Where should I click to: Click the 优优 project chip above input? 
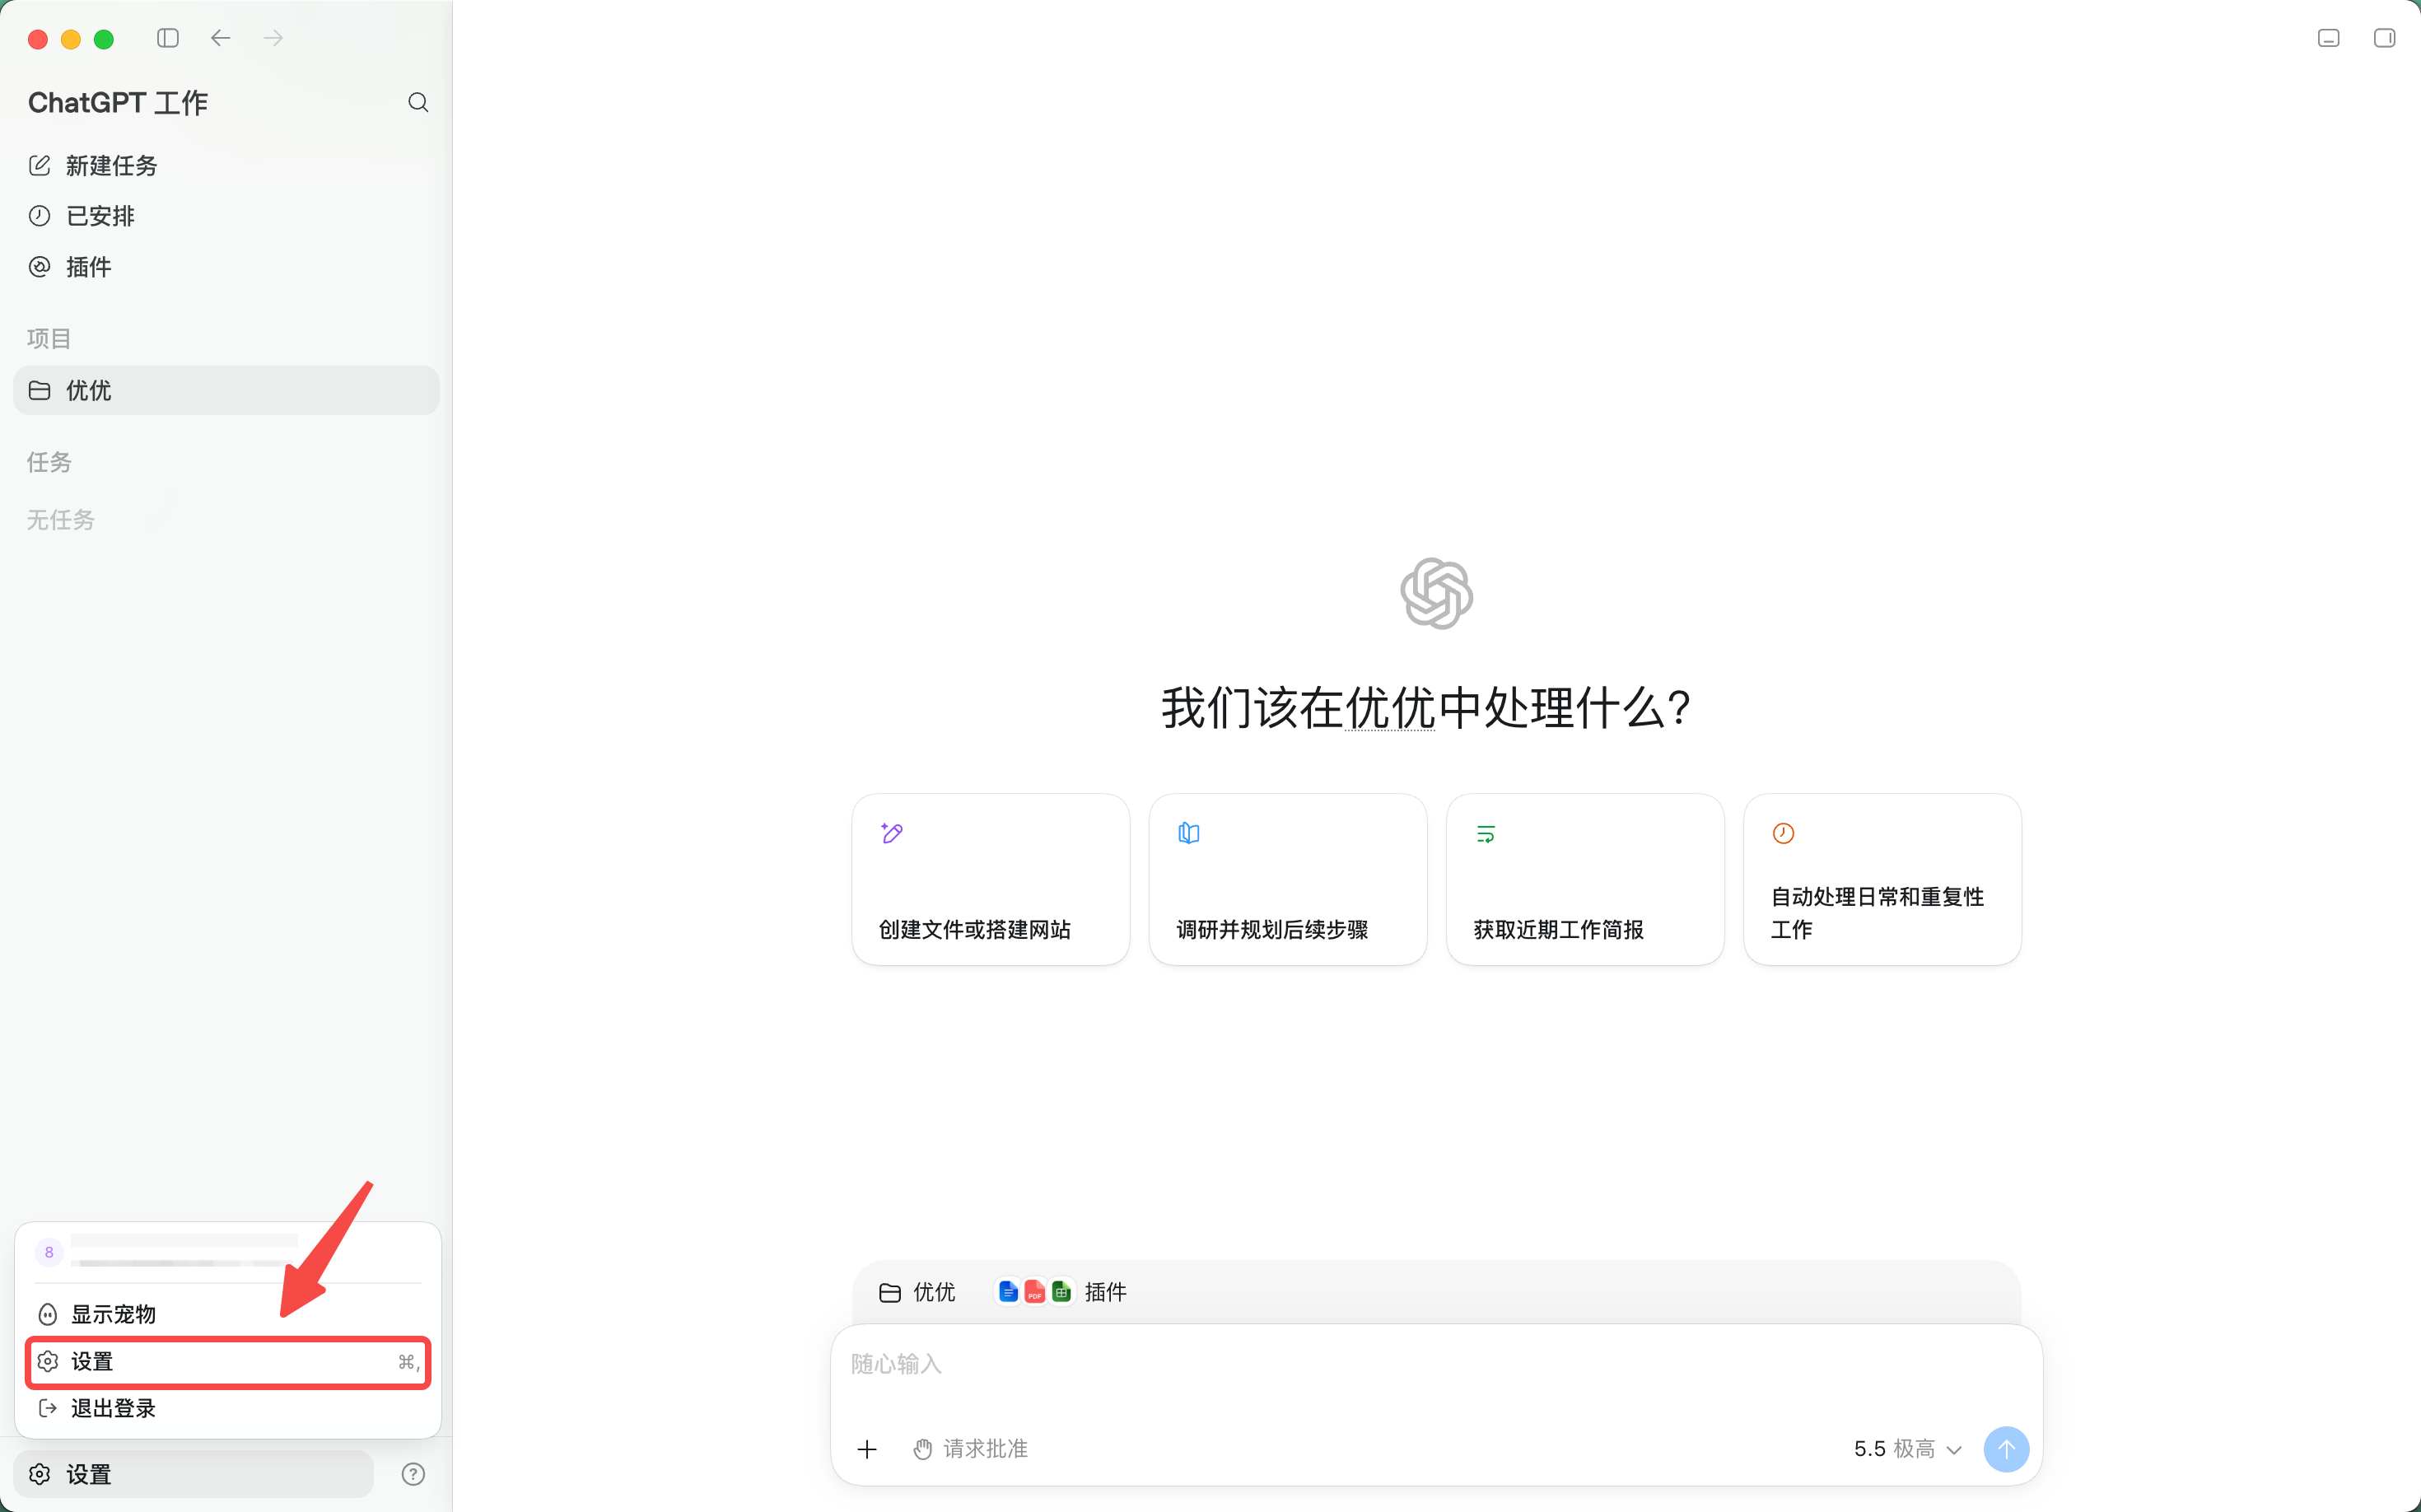pos(917,1293)
